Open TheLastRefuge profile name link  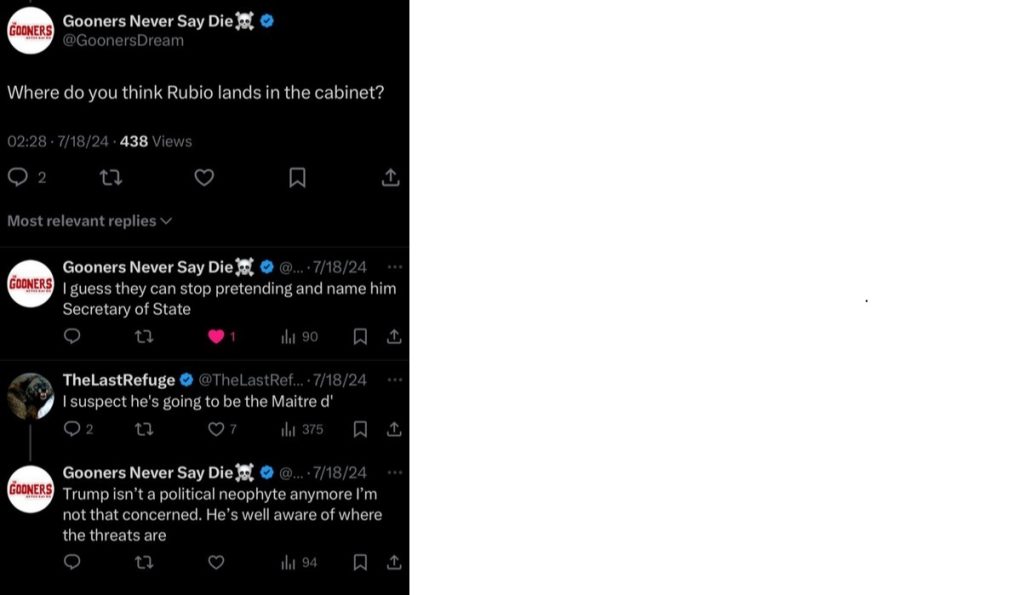coord(118,380)
